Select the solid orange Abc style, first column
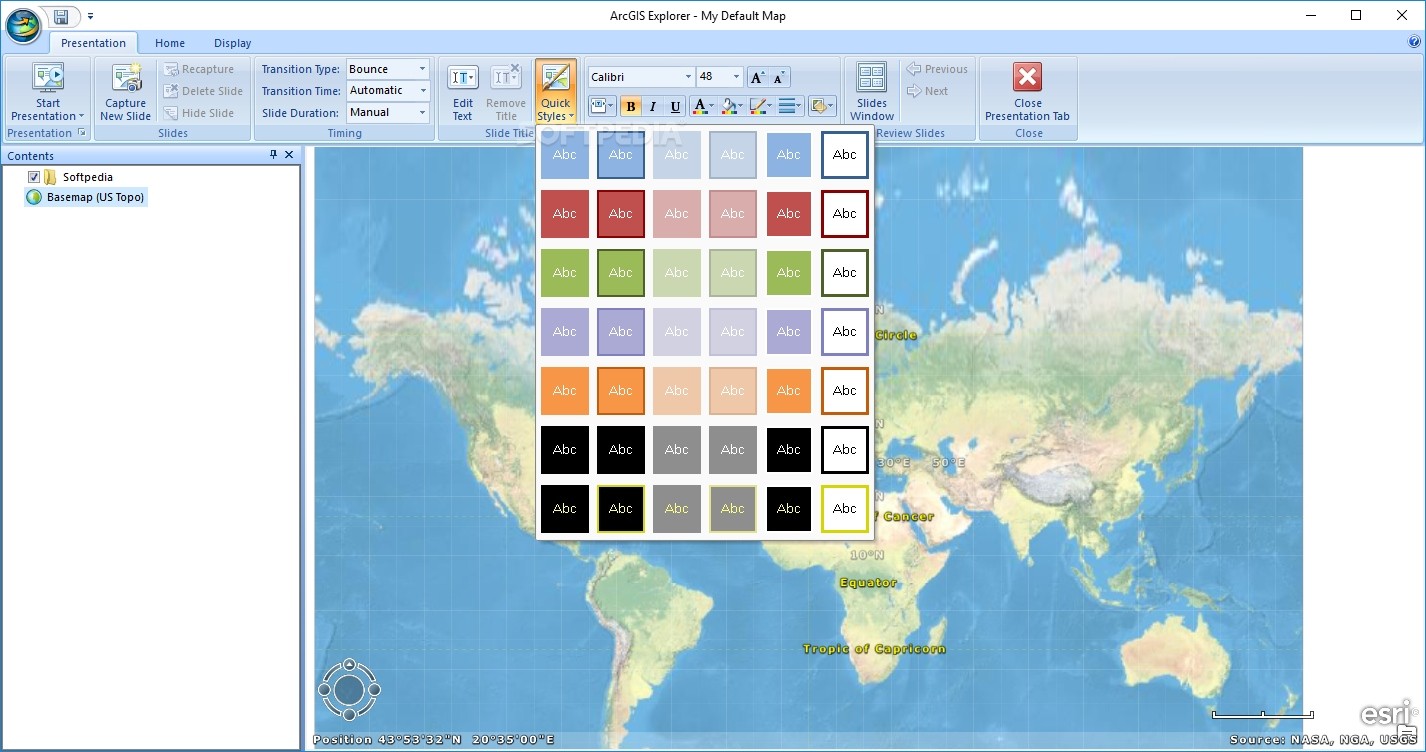 coord(565,391)
